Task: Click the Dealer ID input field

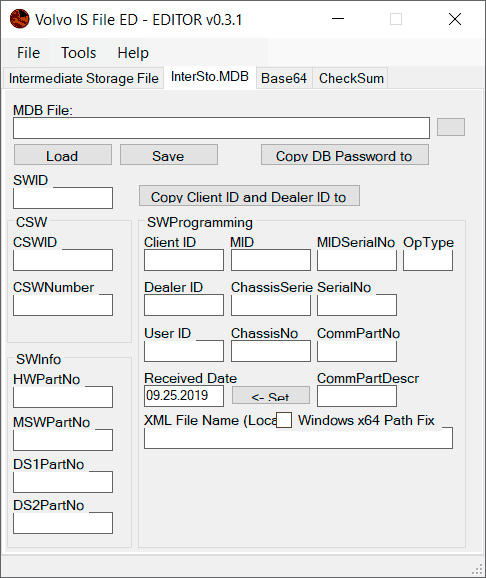Action: click(184, 305)
